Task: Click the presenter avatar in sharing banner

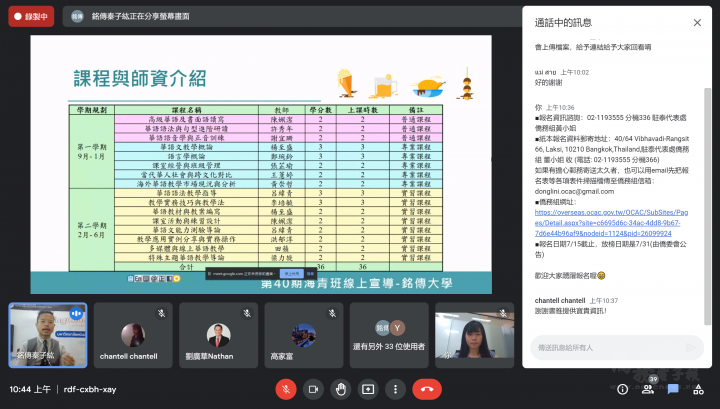Action: [77, 17]
